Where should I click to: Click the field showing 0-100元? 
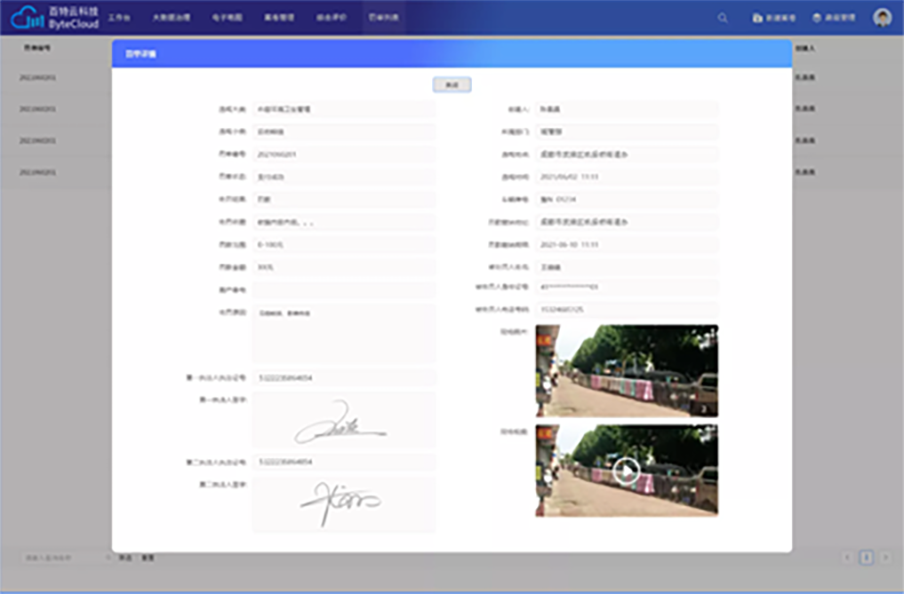tap(343, 244)
